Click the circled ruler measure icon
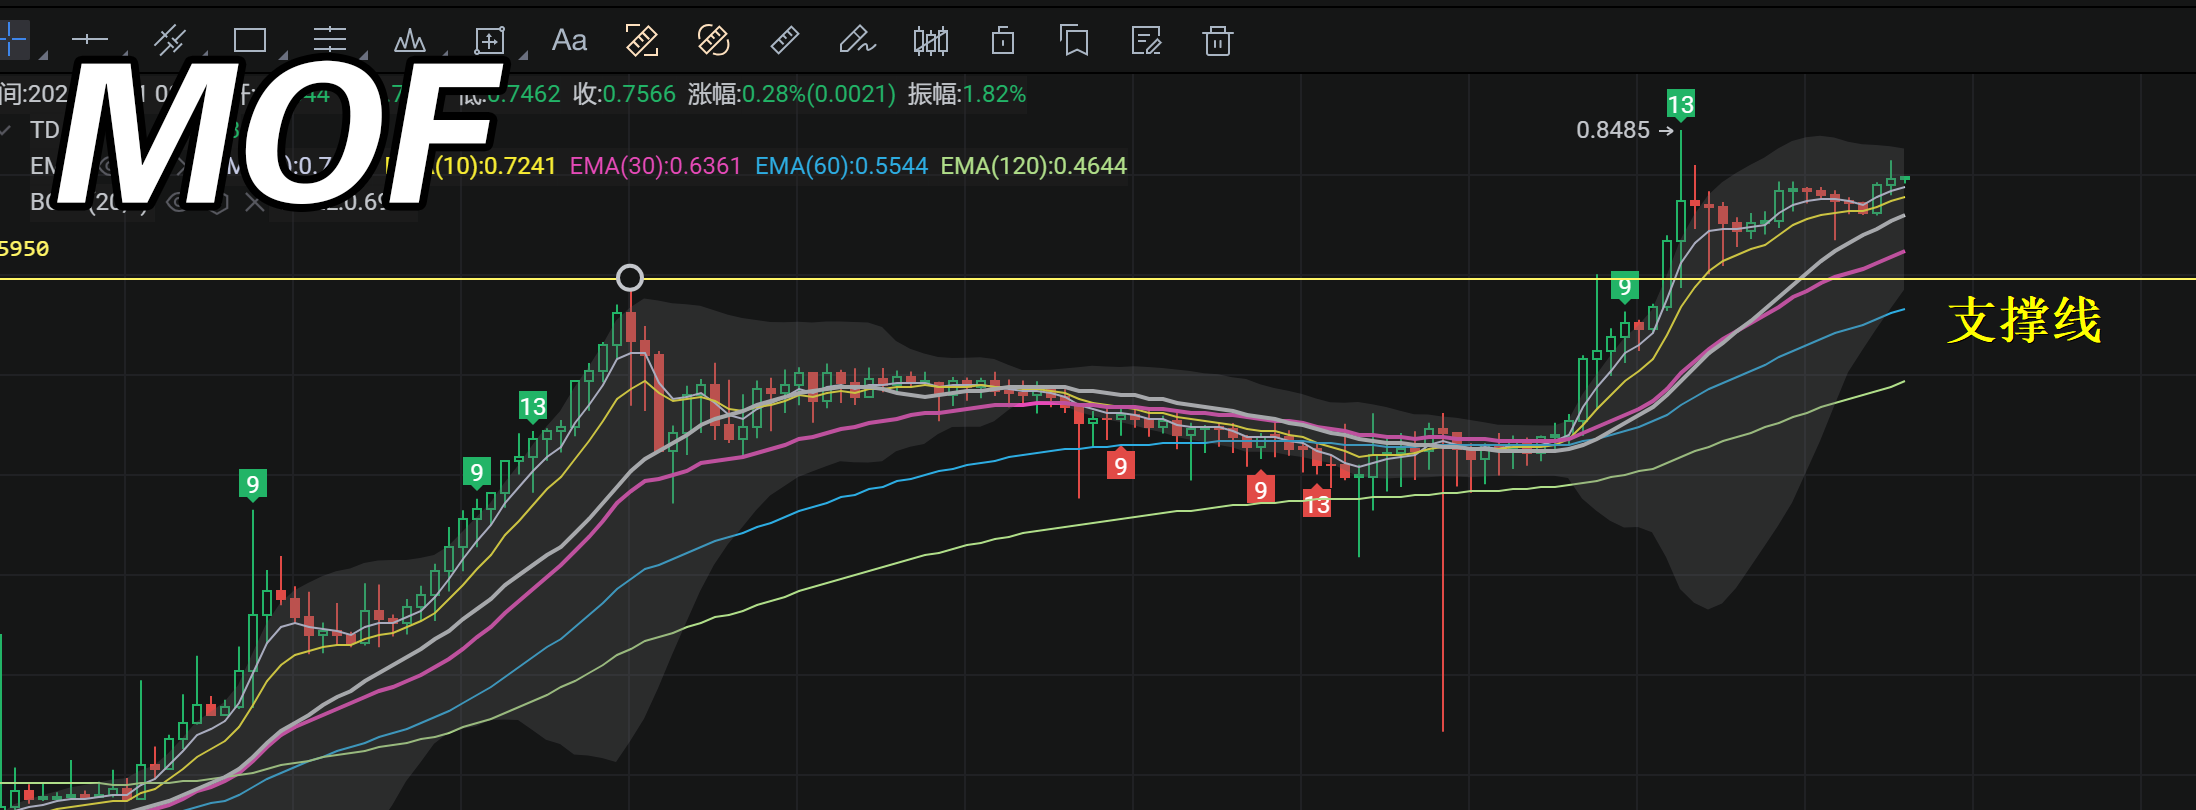Screen dimensions: 2196x810 713,40
